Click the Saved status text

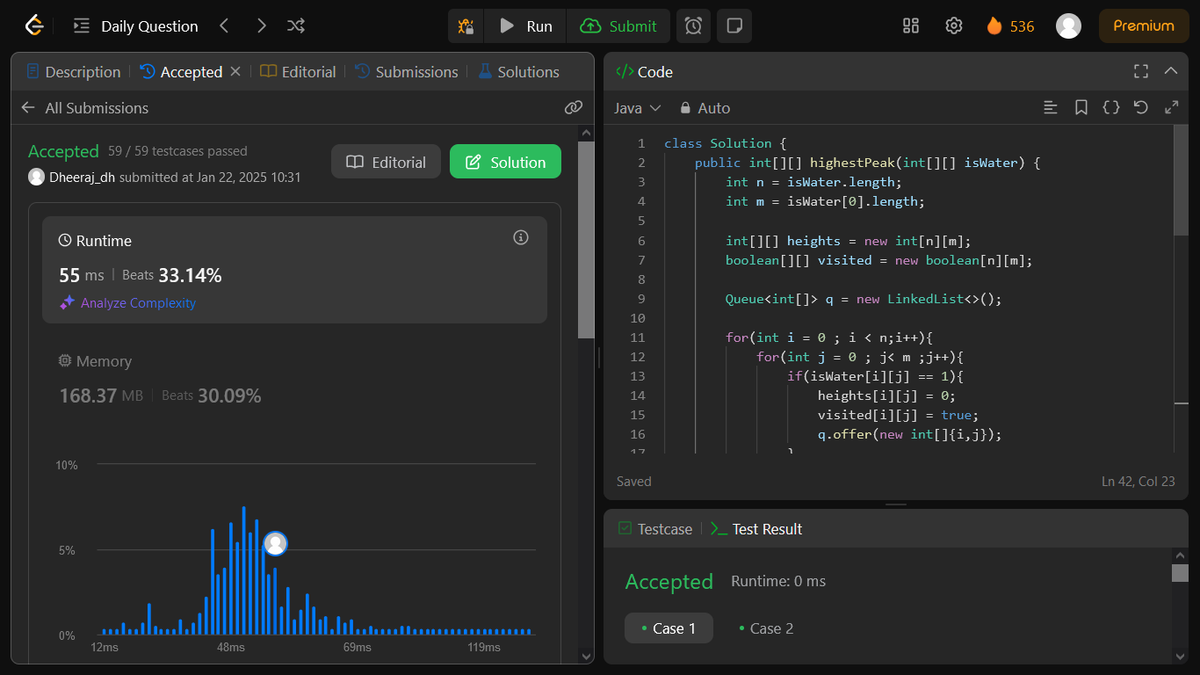[634, 481]
